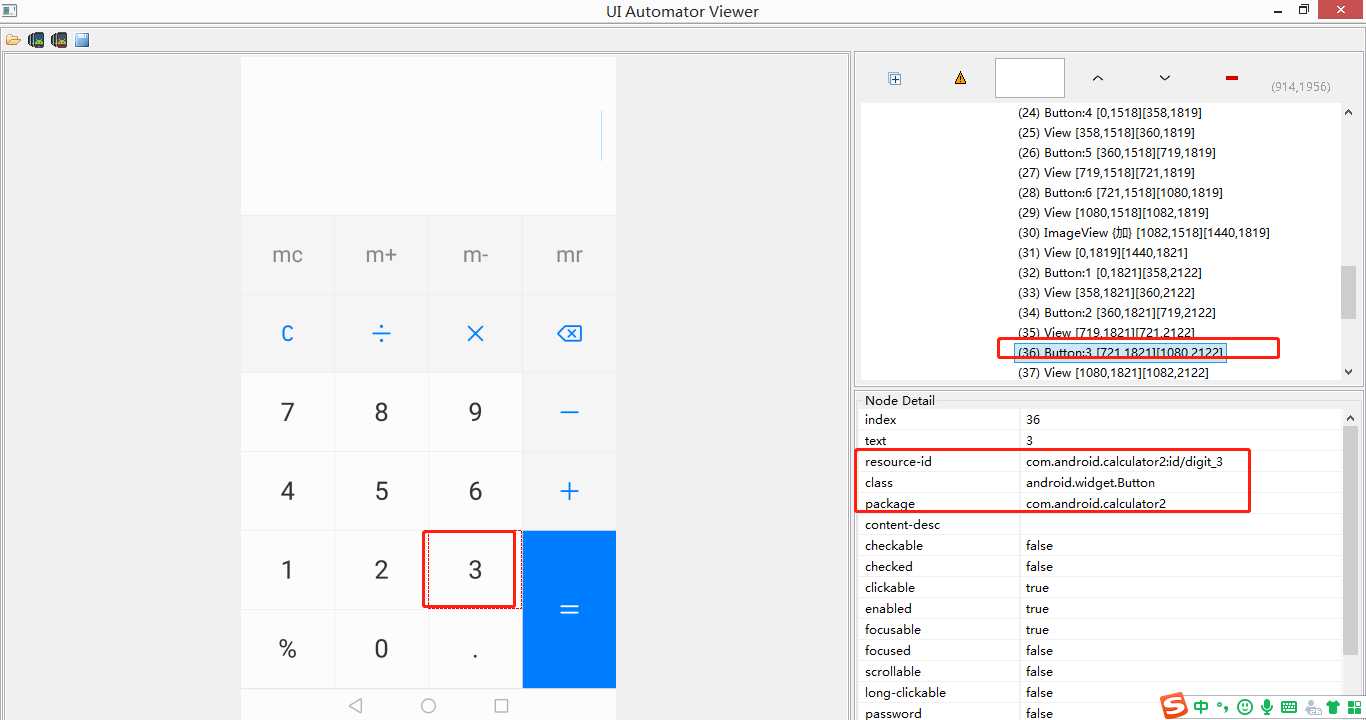Select tree node (34) Button:2
Screen dimensions: 1366x720
click(1116, 313)
